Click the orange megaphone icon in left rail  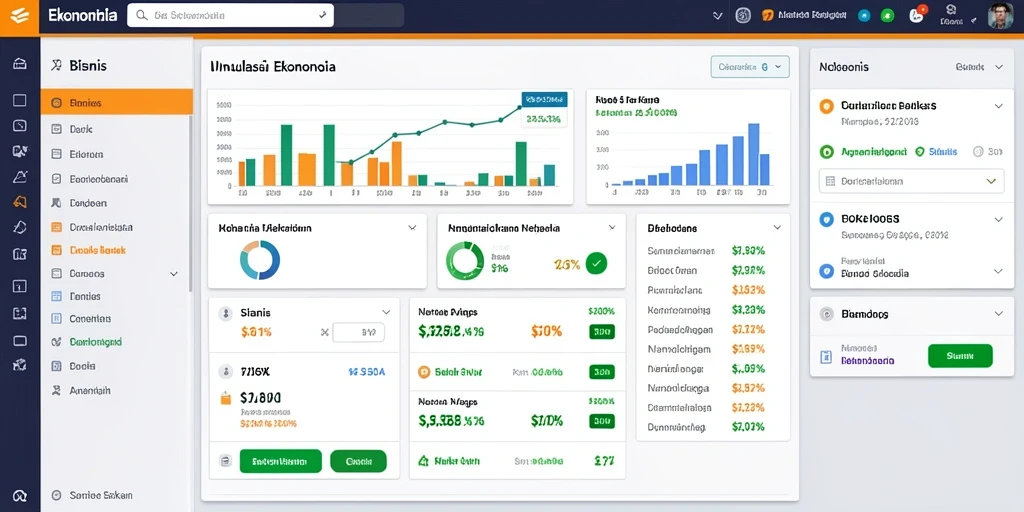point(20,202)
